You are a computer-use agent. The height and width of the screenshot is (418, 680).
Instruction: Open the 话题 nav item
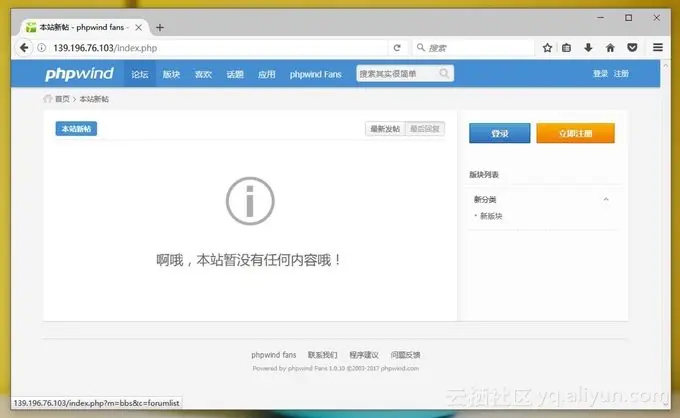[x=235, y=74]
